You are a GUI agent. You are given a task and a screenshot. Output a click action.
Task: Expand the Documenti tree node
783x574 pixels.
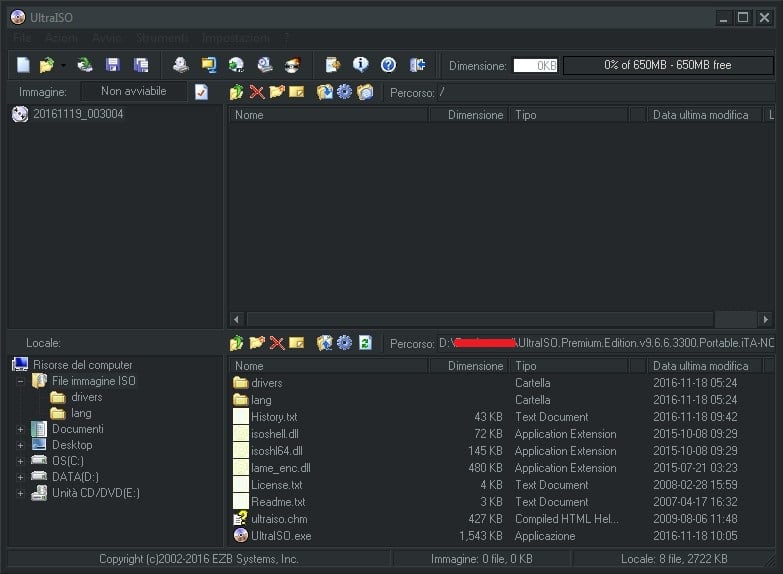[x=20, y=429]
